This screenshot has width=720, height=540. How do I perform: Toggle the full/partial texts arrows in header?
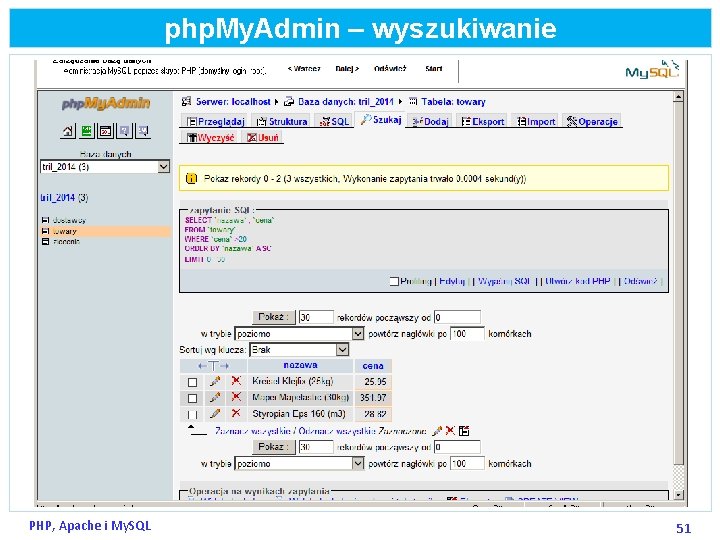pos(214,366)
